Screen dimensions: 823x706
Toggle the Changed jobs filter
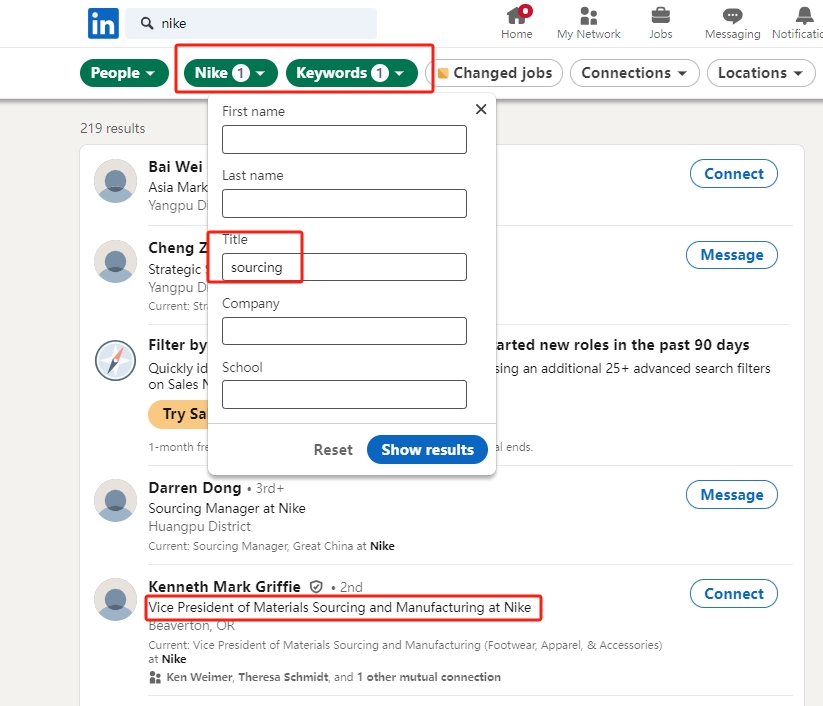[494, 73]
